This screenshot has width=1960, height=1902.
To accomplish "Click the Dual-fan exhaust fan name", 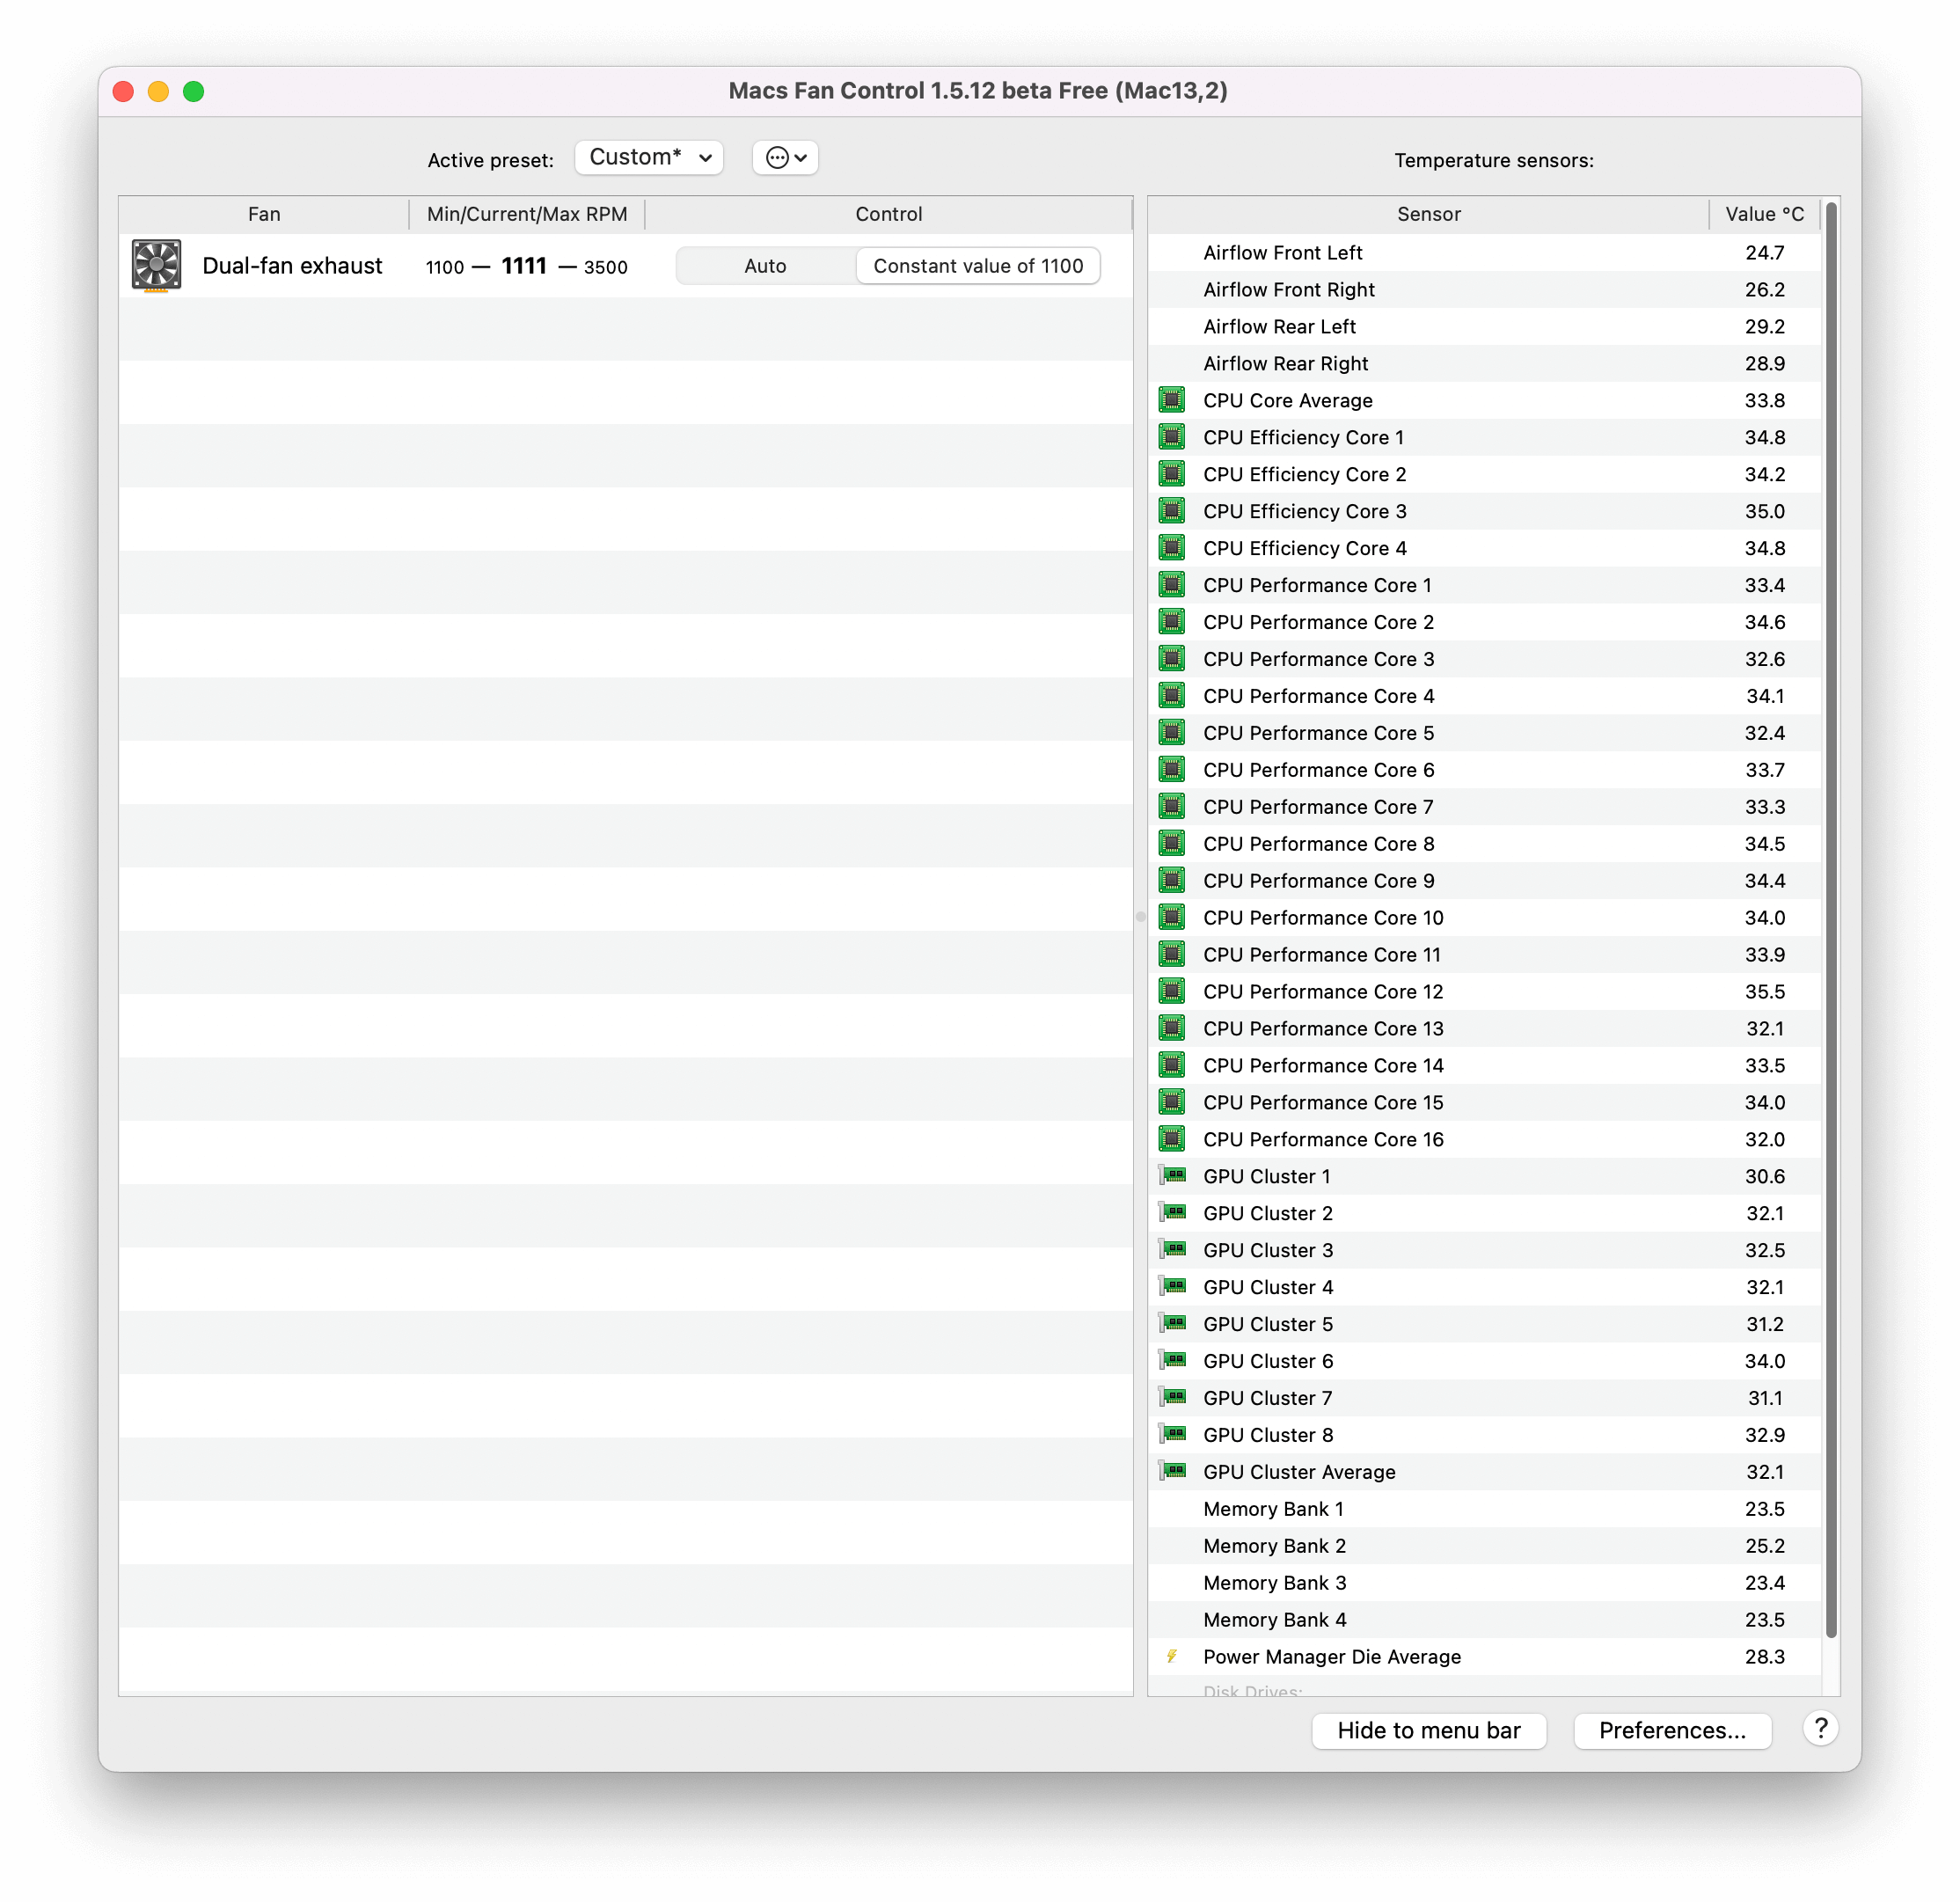I will coord(292,266).
